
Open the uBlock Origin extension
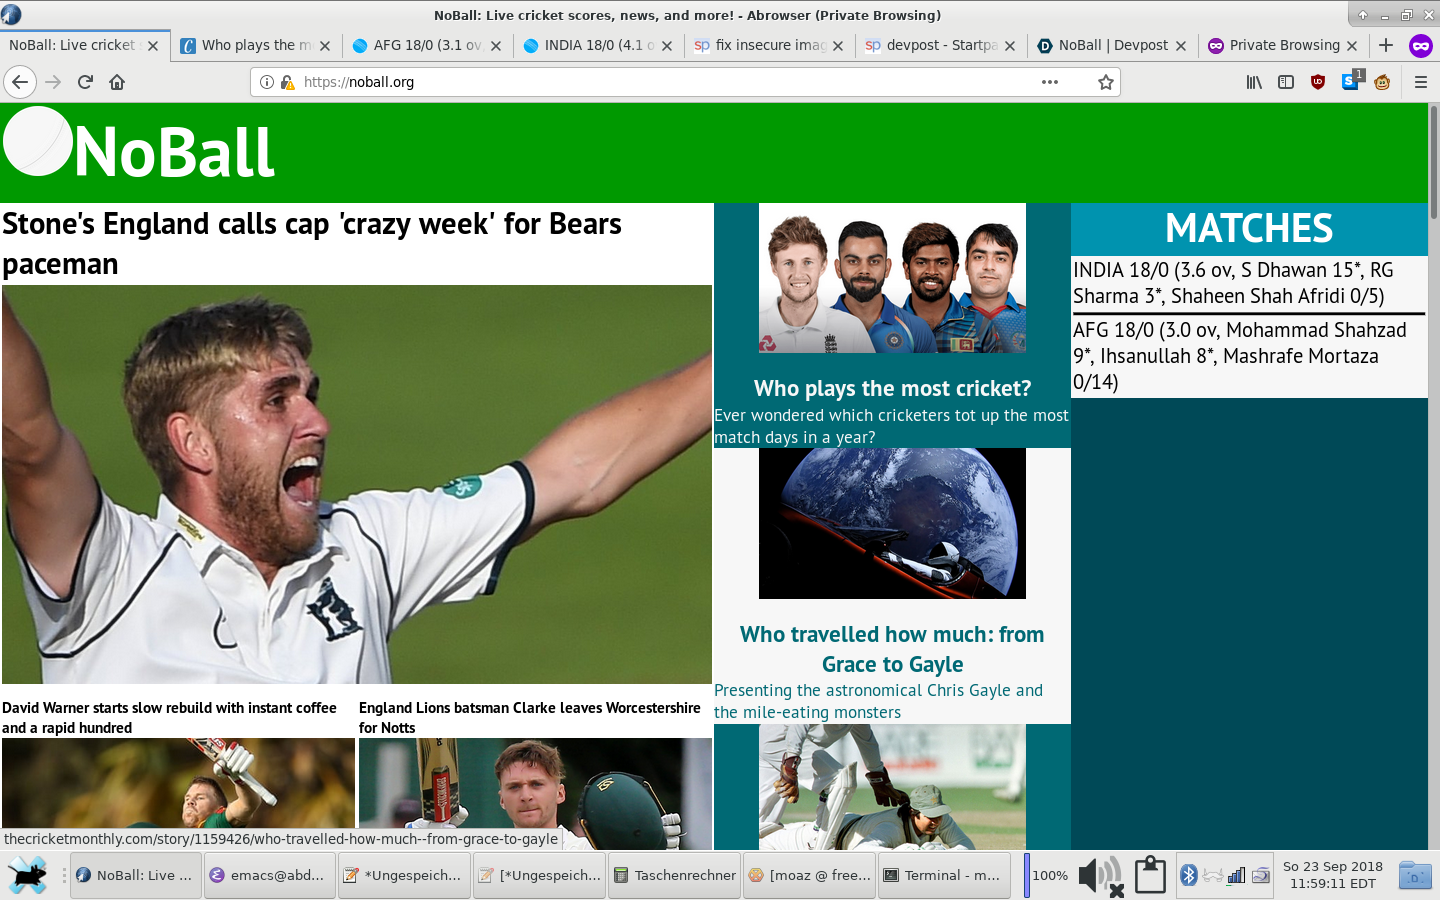click(x=1318, y=82)
